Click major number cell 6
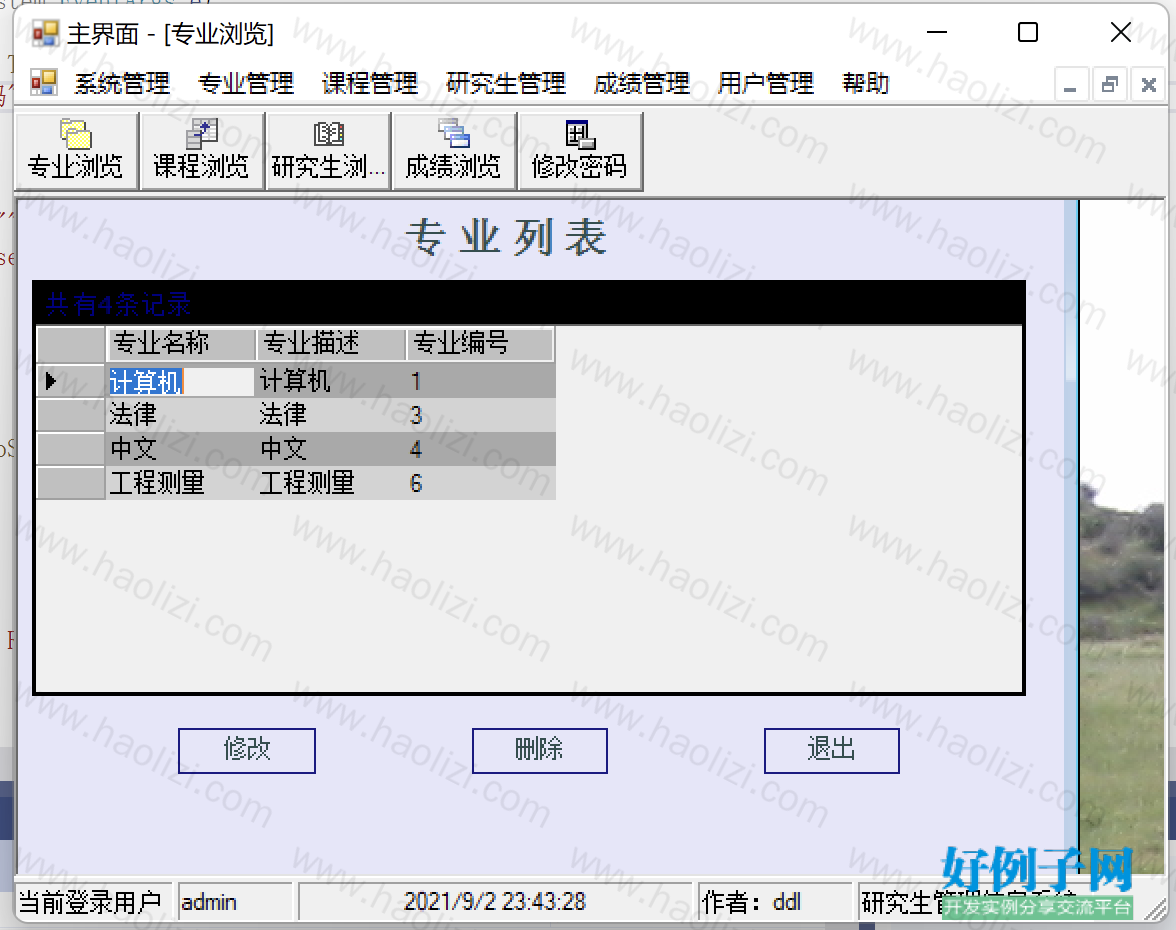This screenshot has width=1176, height=930. click(480, 482)
